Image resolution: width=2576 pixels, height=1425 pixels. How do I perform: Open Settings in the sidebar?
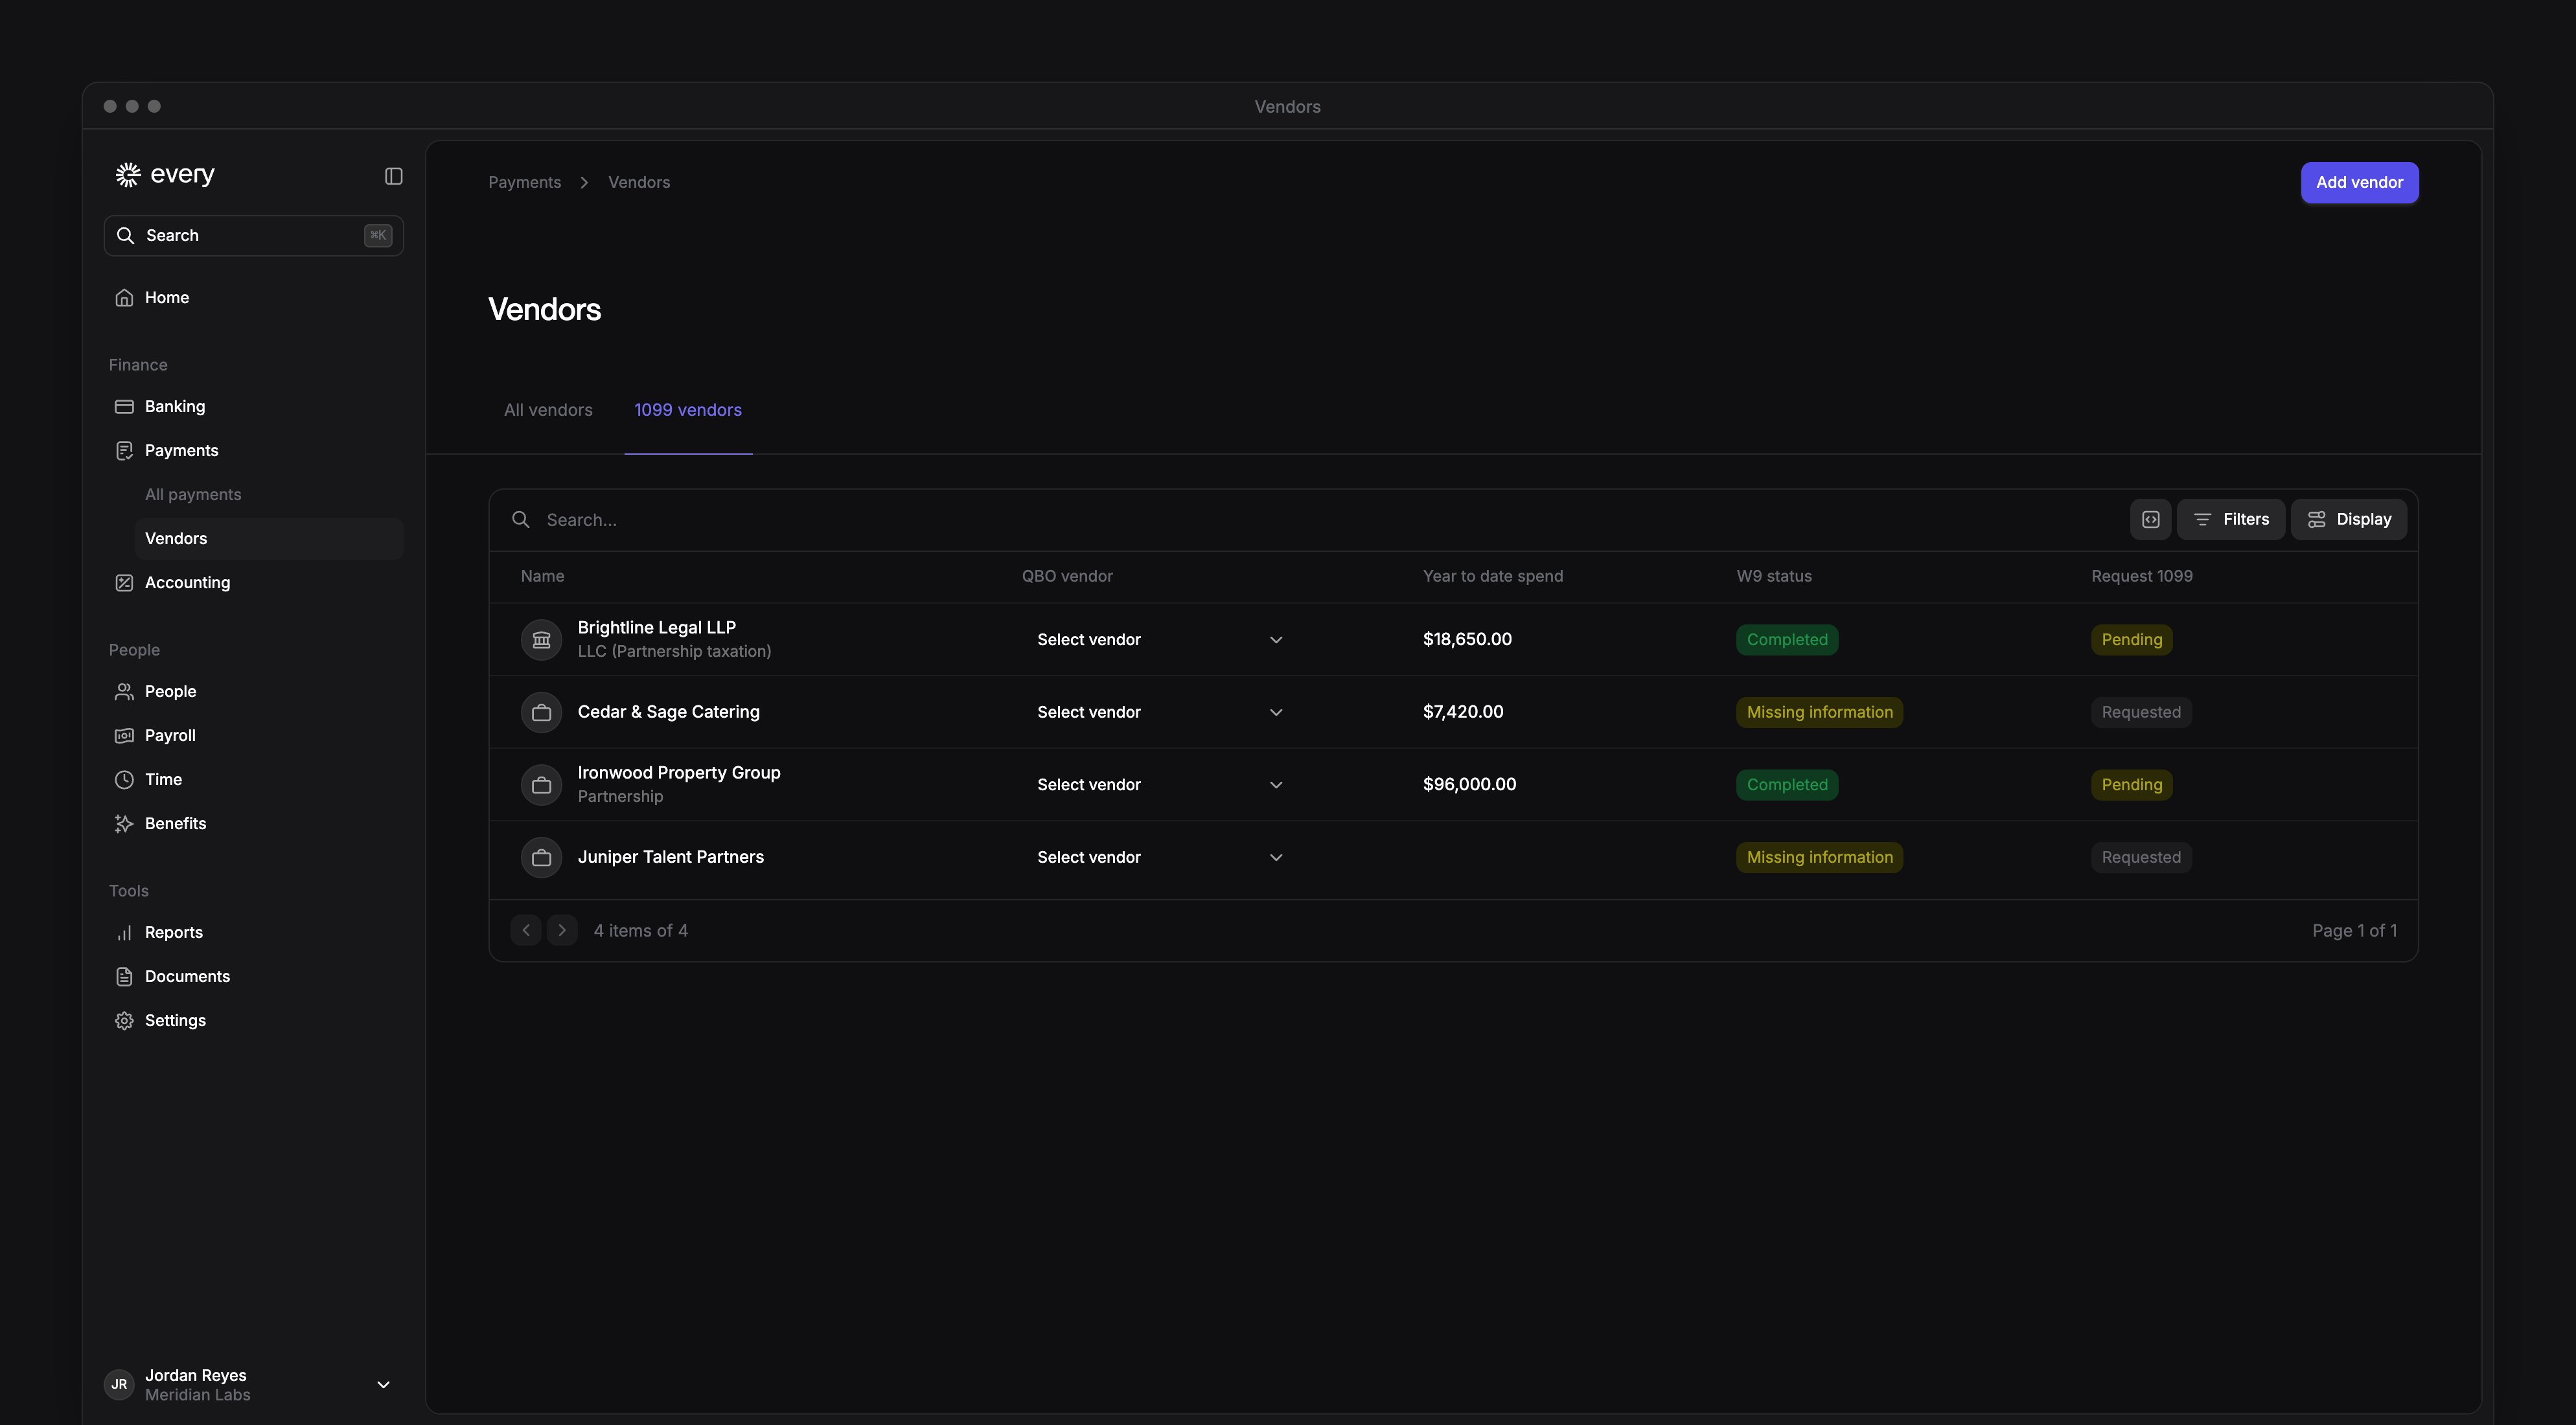[x=254, y=1021]
